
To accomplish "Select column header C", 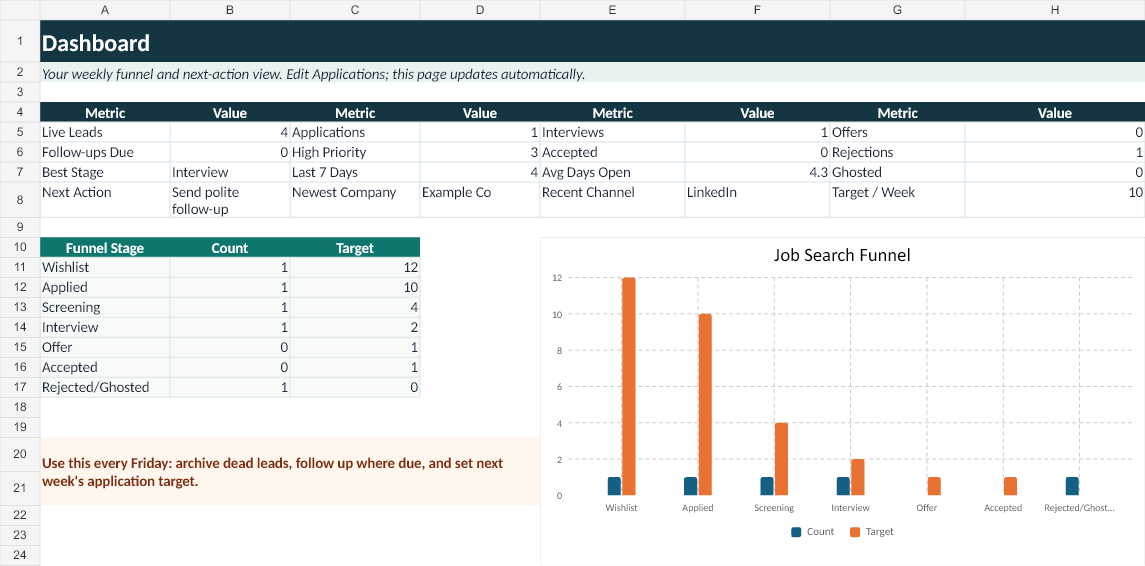I will pyautogui.click(x=355, y=10).
